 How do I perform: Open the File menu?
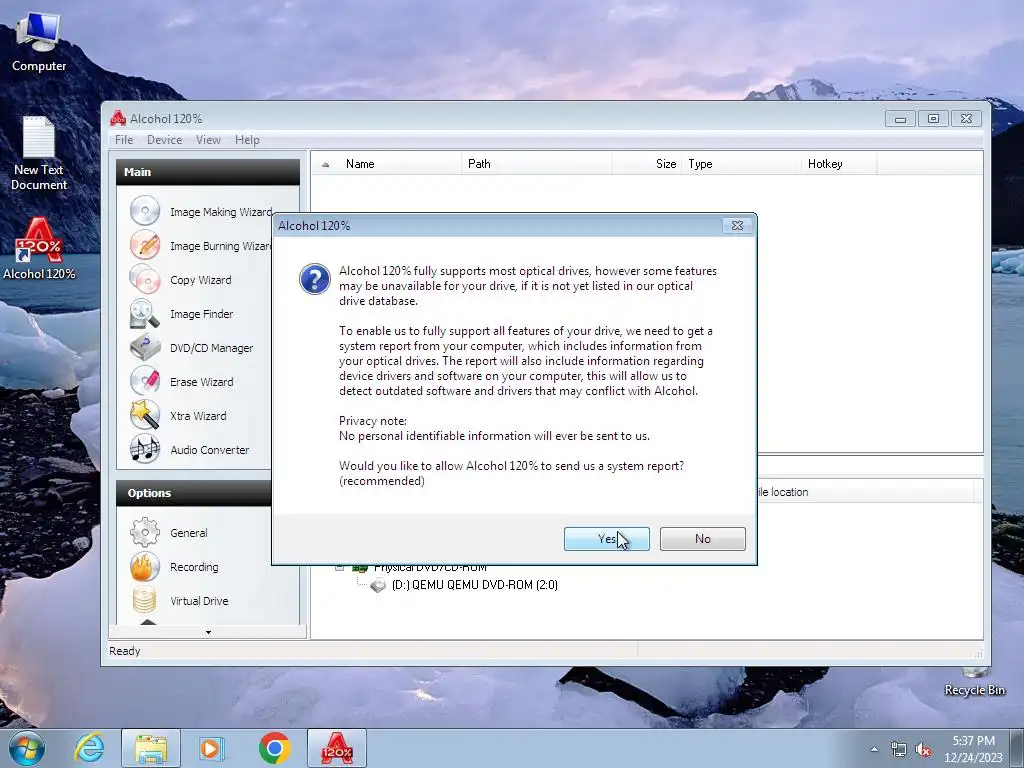point(124,140)
